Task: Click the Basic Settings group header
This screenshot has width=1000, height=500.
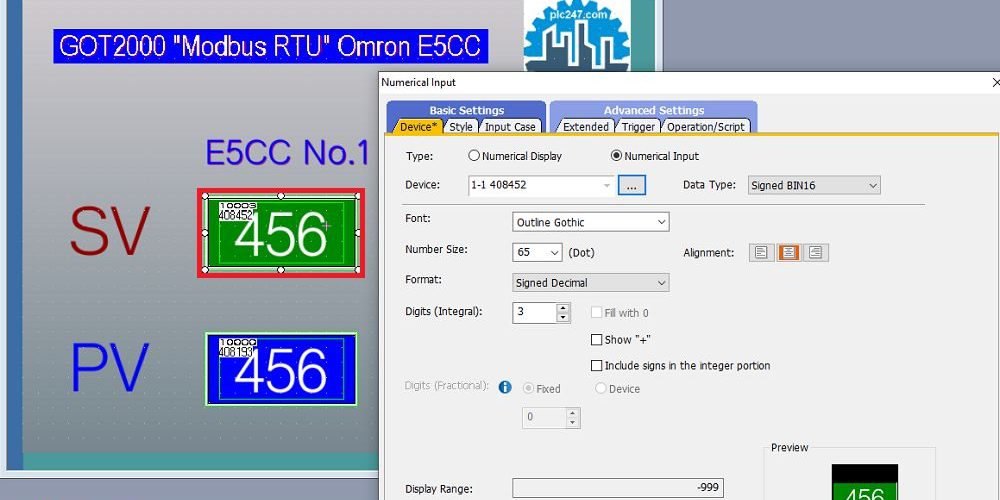Action: point(466,110)
